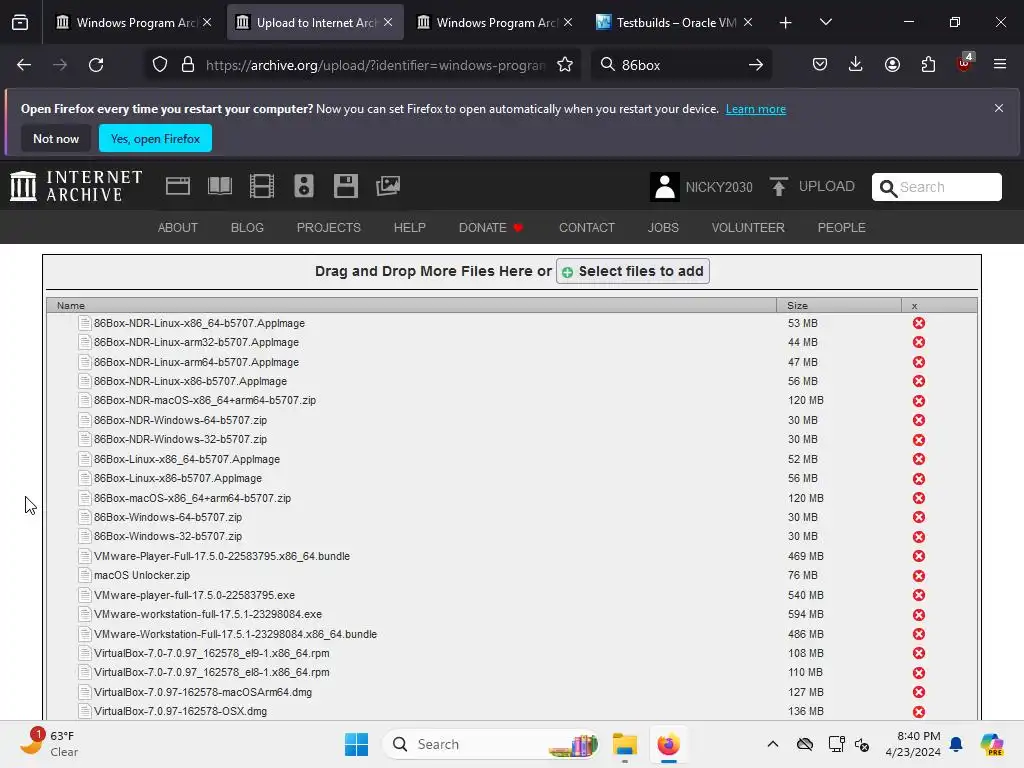Open the HELP menu item
Viewport: 1024px width, 768px height.
(409, 228)
